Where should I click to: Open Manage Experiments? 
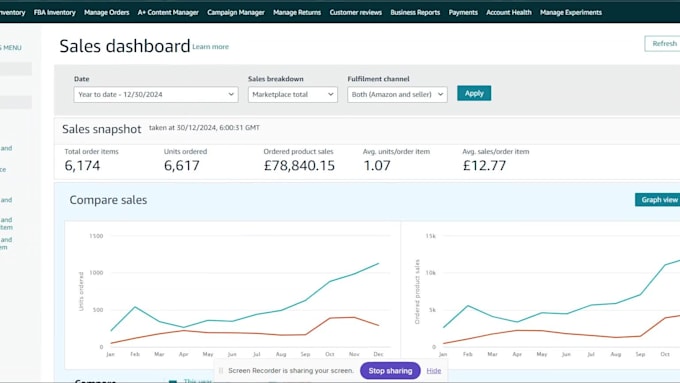571,13
